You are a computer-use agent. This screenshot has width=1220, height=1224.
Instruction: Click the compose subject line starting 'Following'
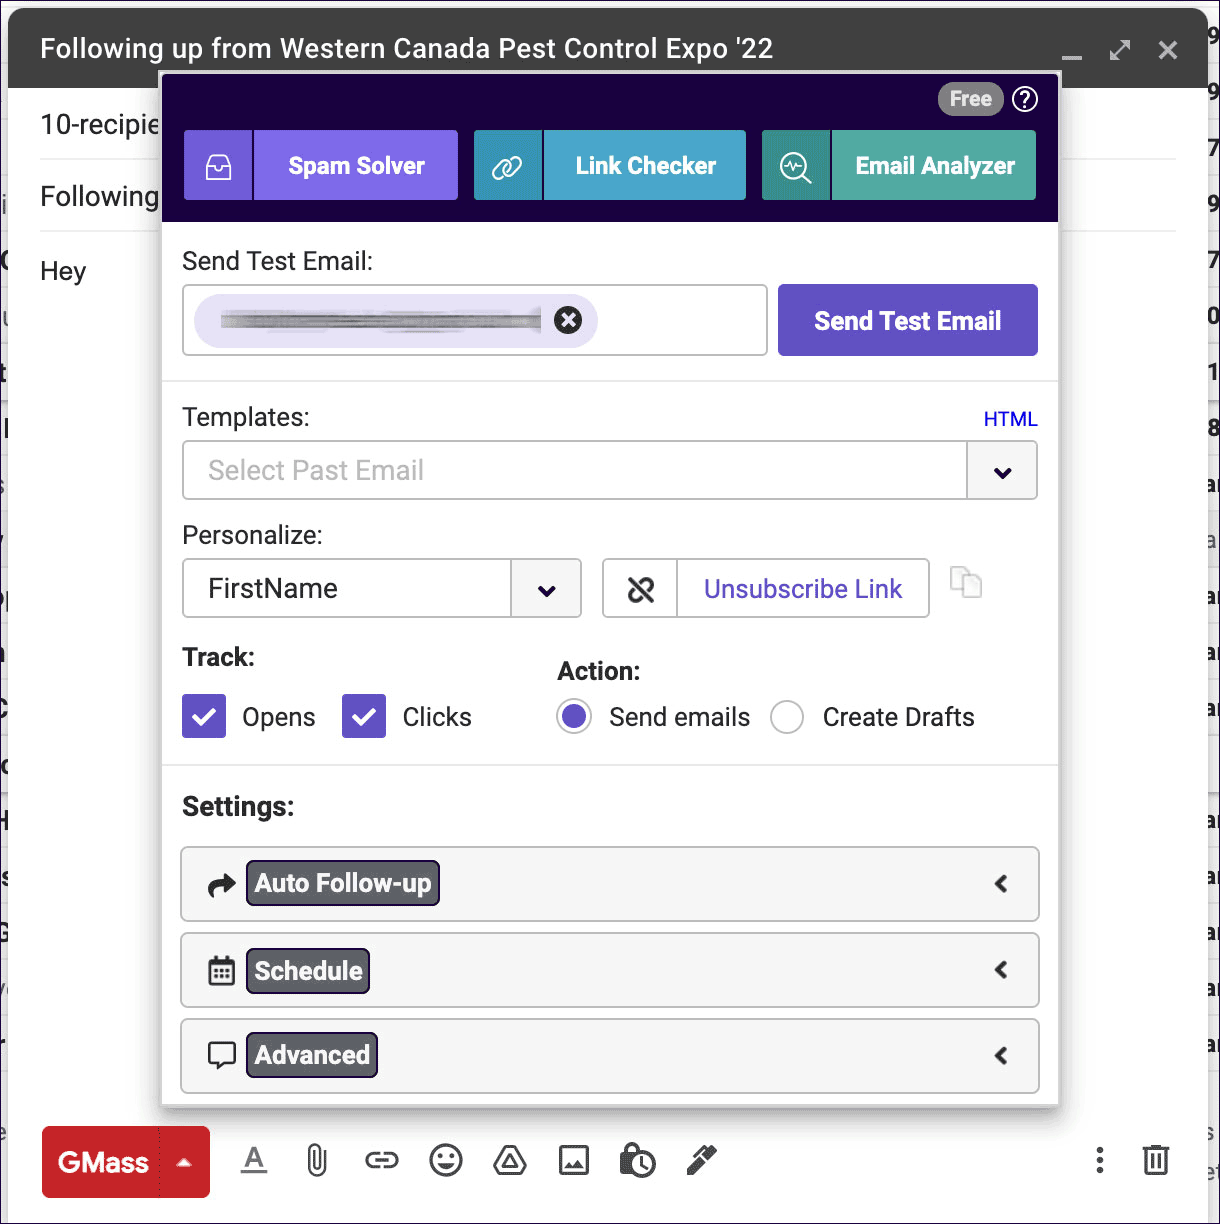tap(99, 196)
